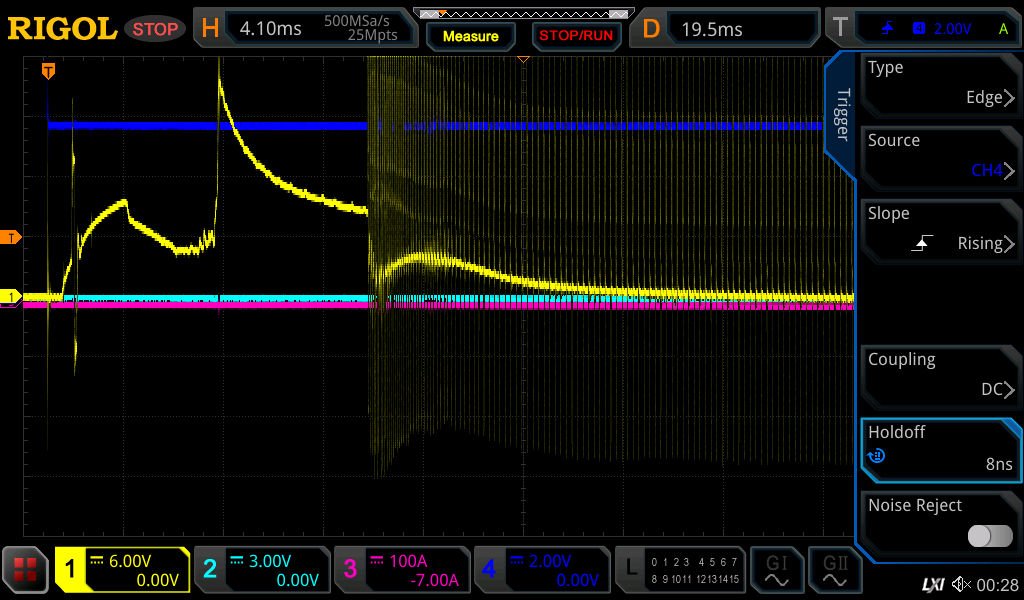Image resolution: width=1024 pixels, height=600 pixels.
Task: Click the orange trigger level T marker
Action: click(x=11, y=237)
